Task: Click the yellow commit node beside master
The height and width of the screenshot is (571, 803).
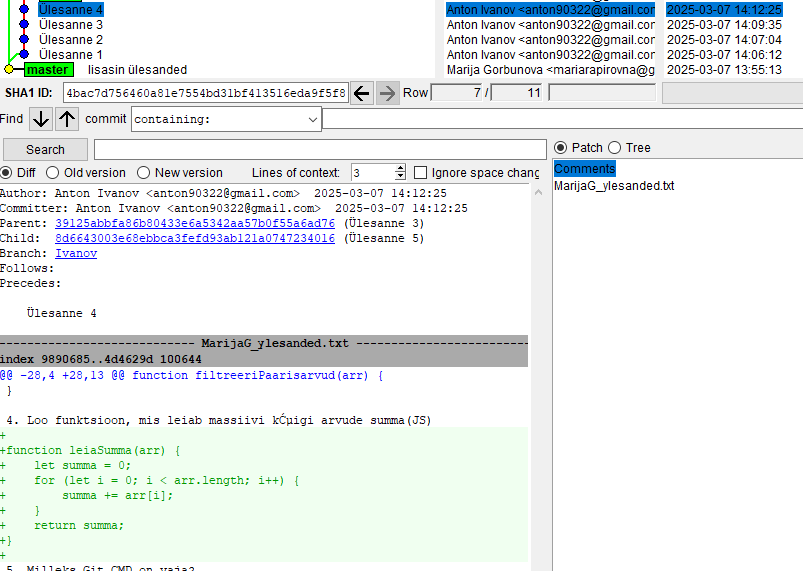Action: click(x=9, y=70)
